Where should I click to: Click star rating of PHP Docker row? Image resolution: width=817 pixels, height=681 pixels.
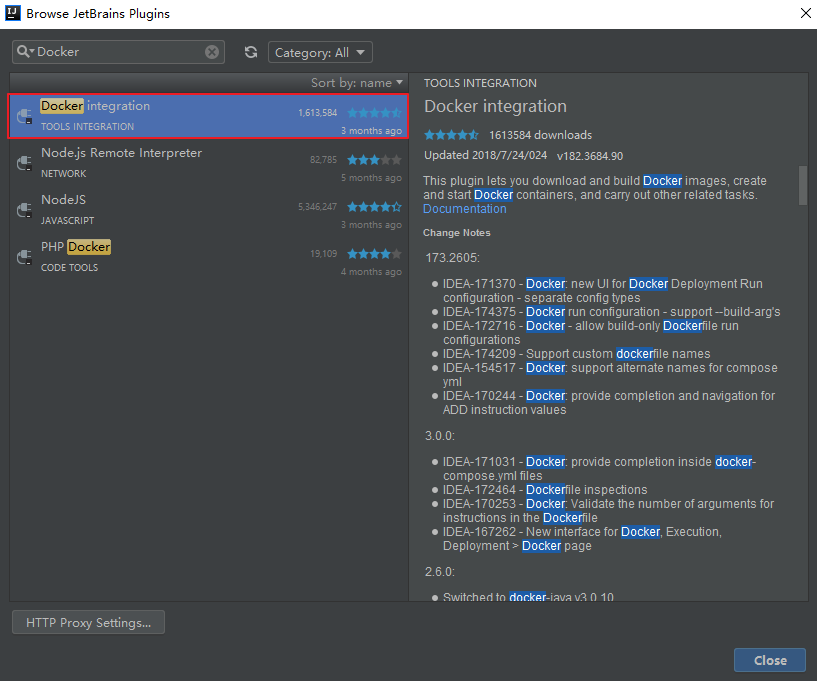click(x=374, y=254)
